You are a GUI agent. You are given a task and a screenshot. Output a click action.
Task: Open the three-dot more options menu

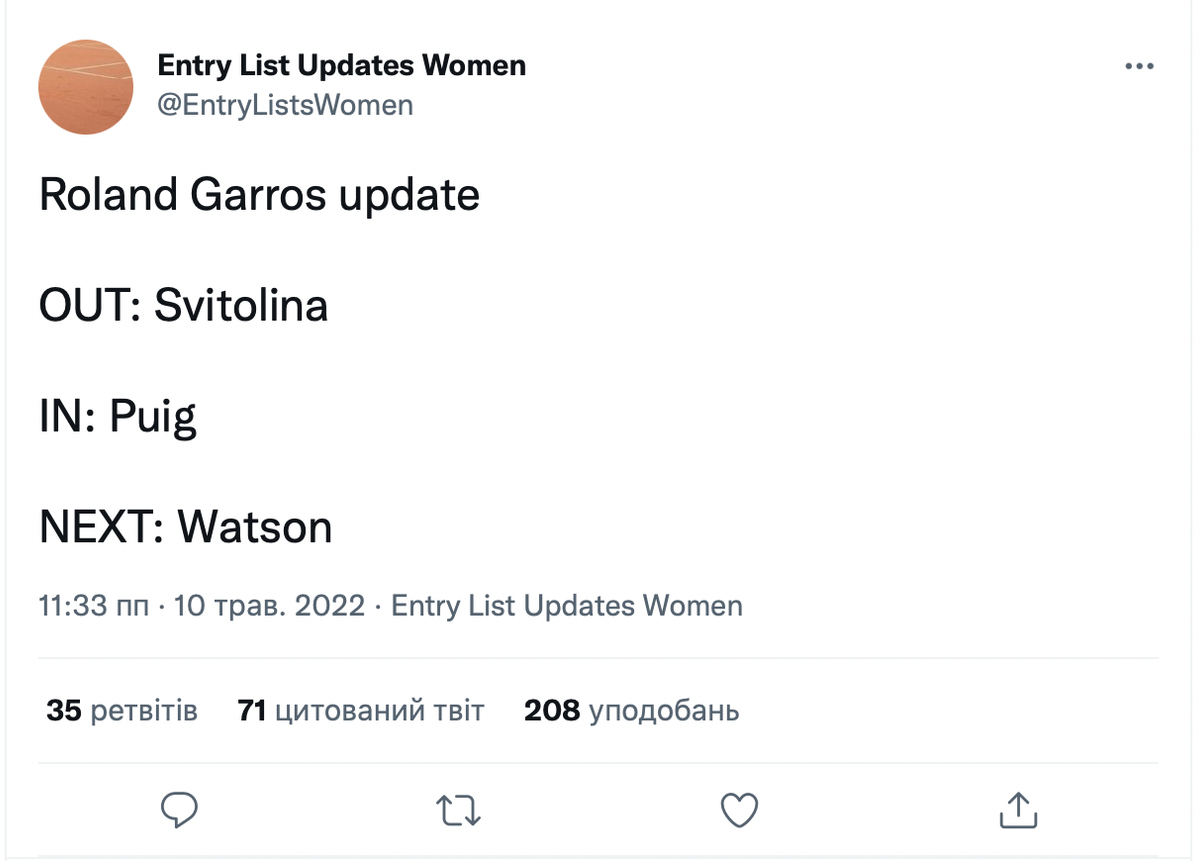point(1139,67)
